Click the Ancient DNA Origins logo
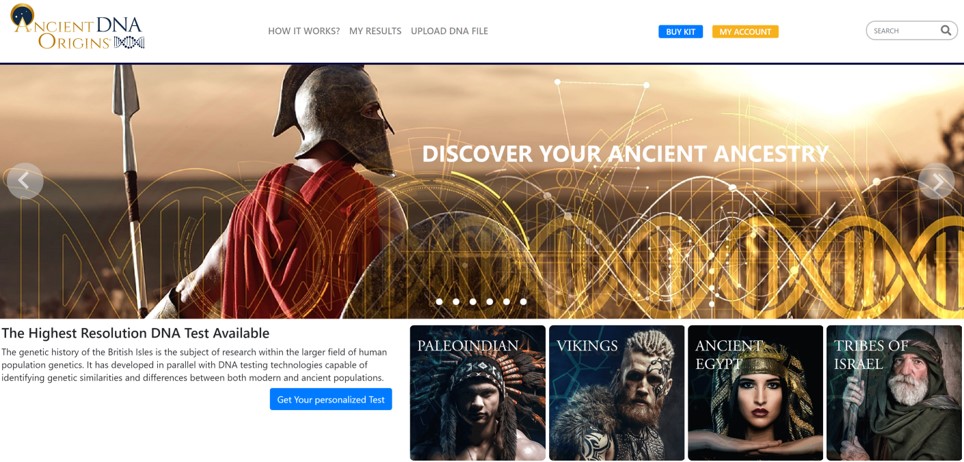The width and height of the screenshot is (964, 462). click(x=77, y=26)
